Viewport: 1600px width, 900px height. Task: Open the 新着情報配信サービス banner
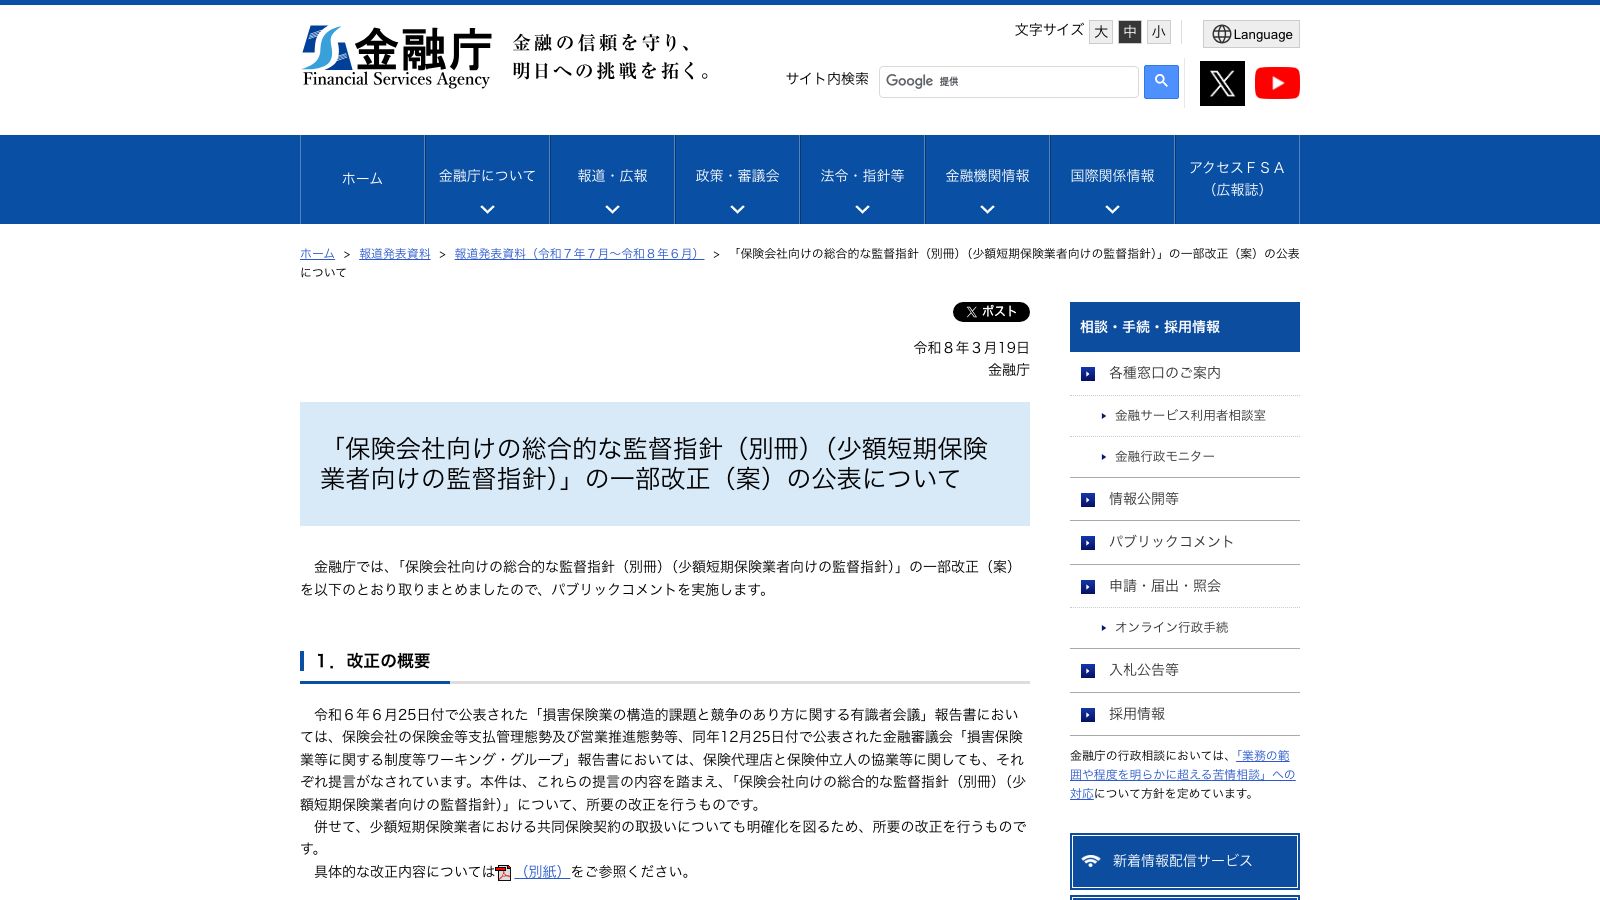(1185, 861)
